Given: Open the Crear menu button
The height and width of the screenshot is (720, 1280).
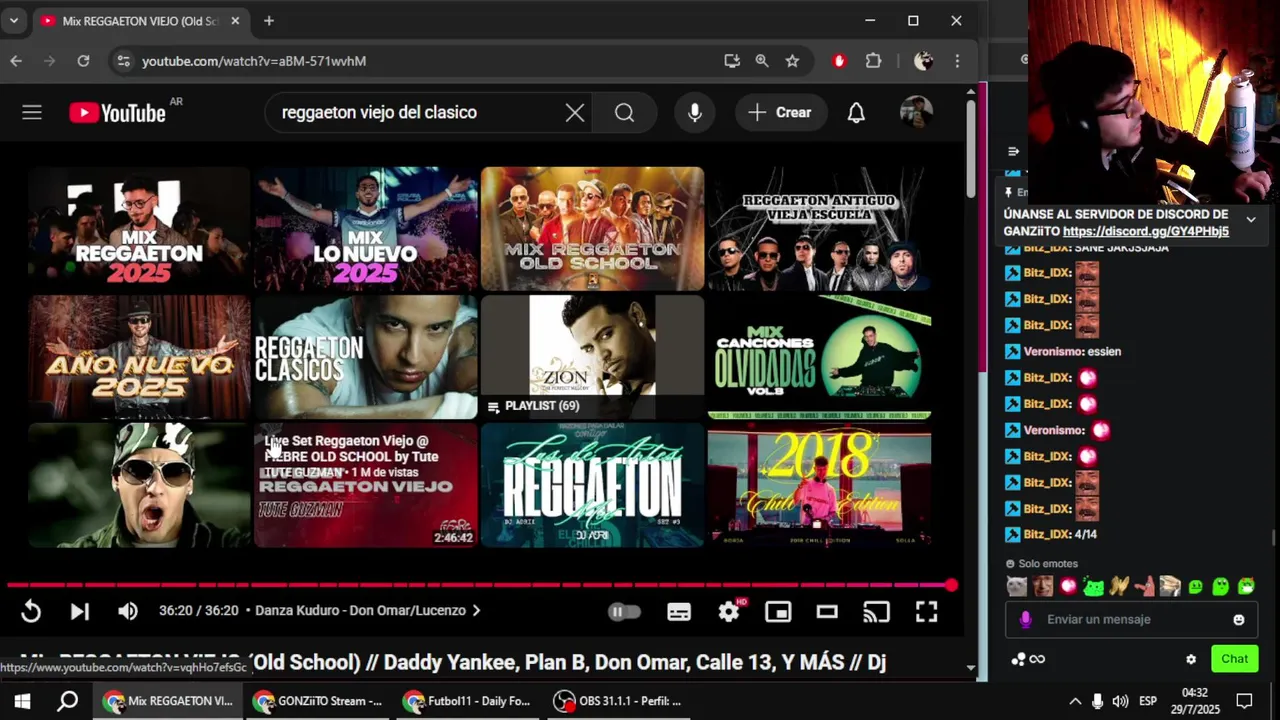Looking at the screenshot, I should pos(779,113).
